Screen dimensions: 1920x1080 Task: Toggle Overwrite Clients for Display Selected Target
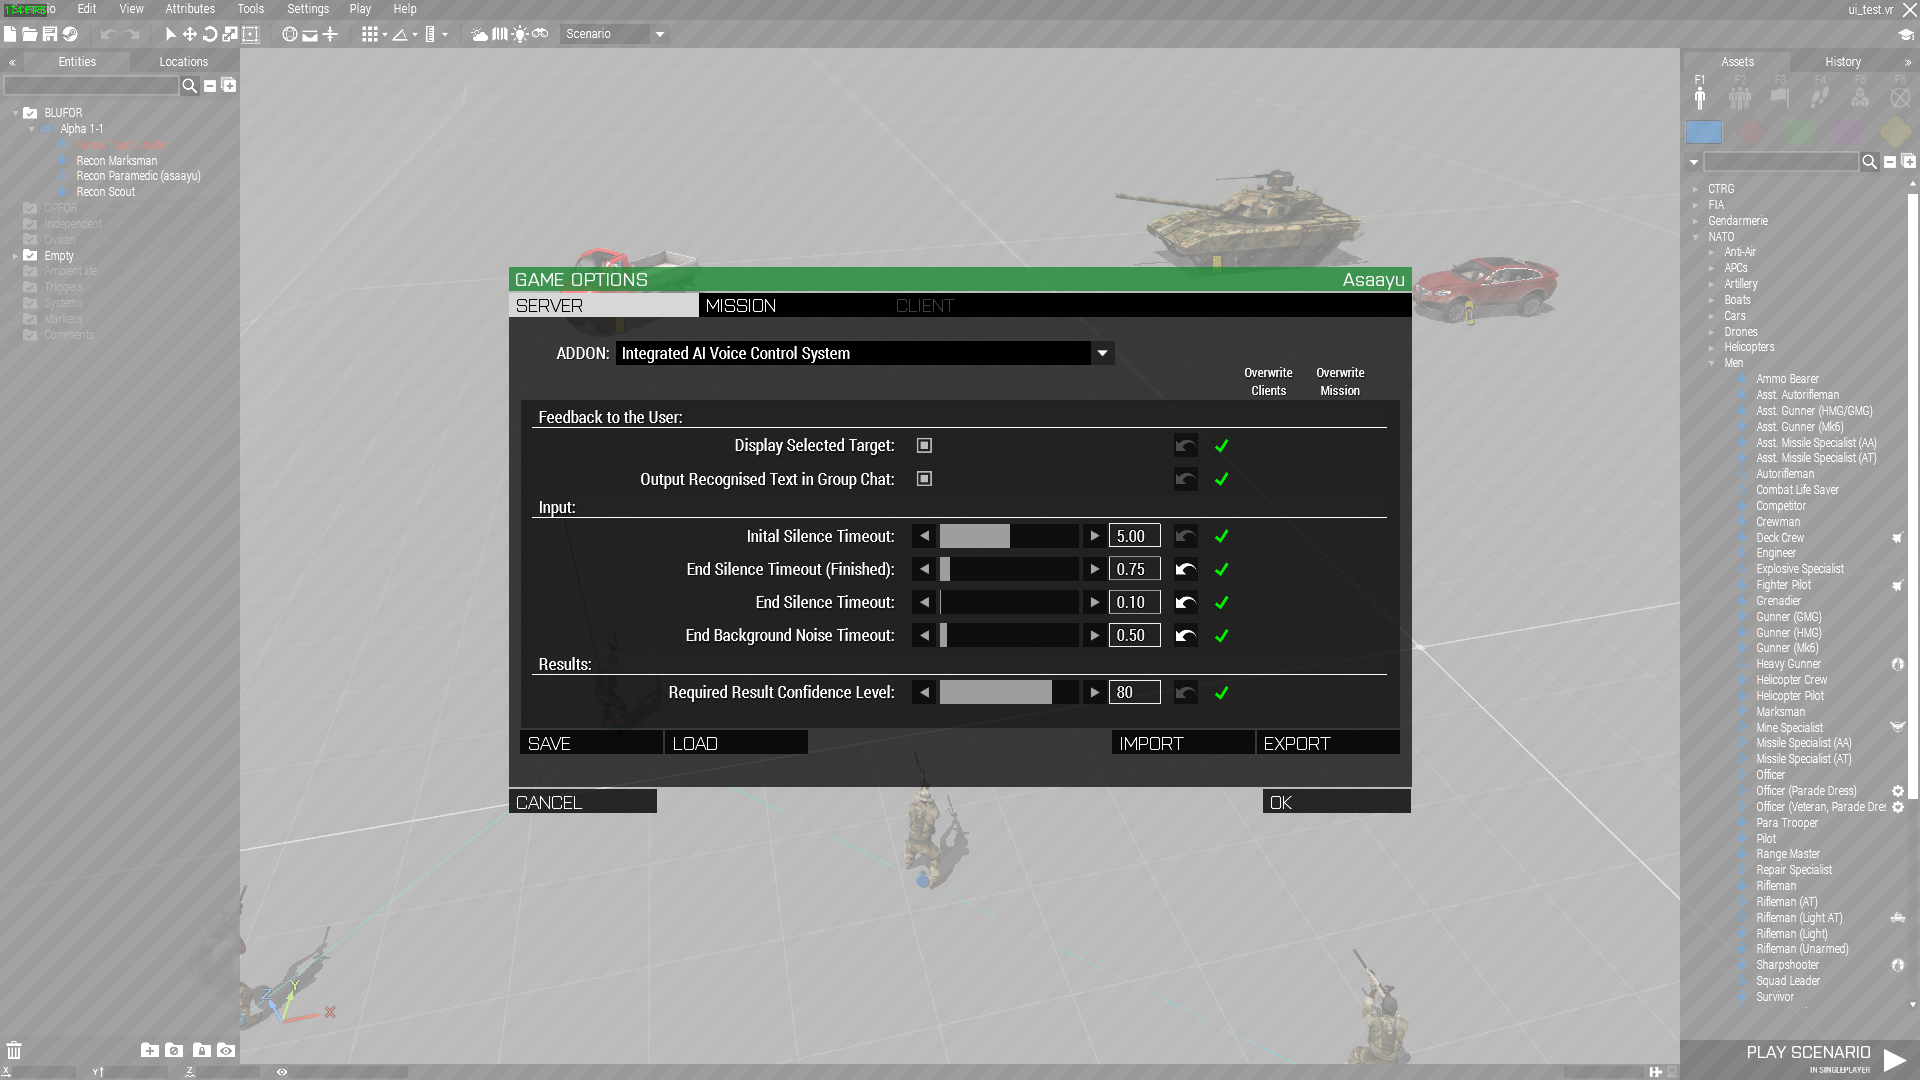[1221, 446]
